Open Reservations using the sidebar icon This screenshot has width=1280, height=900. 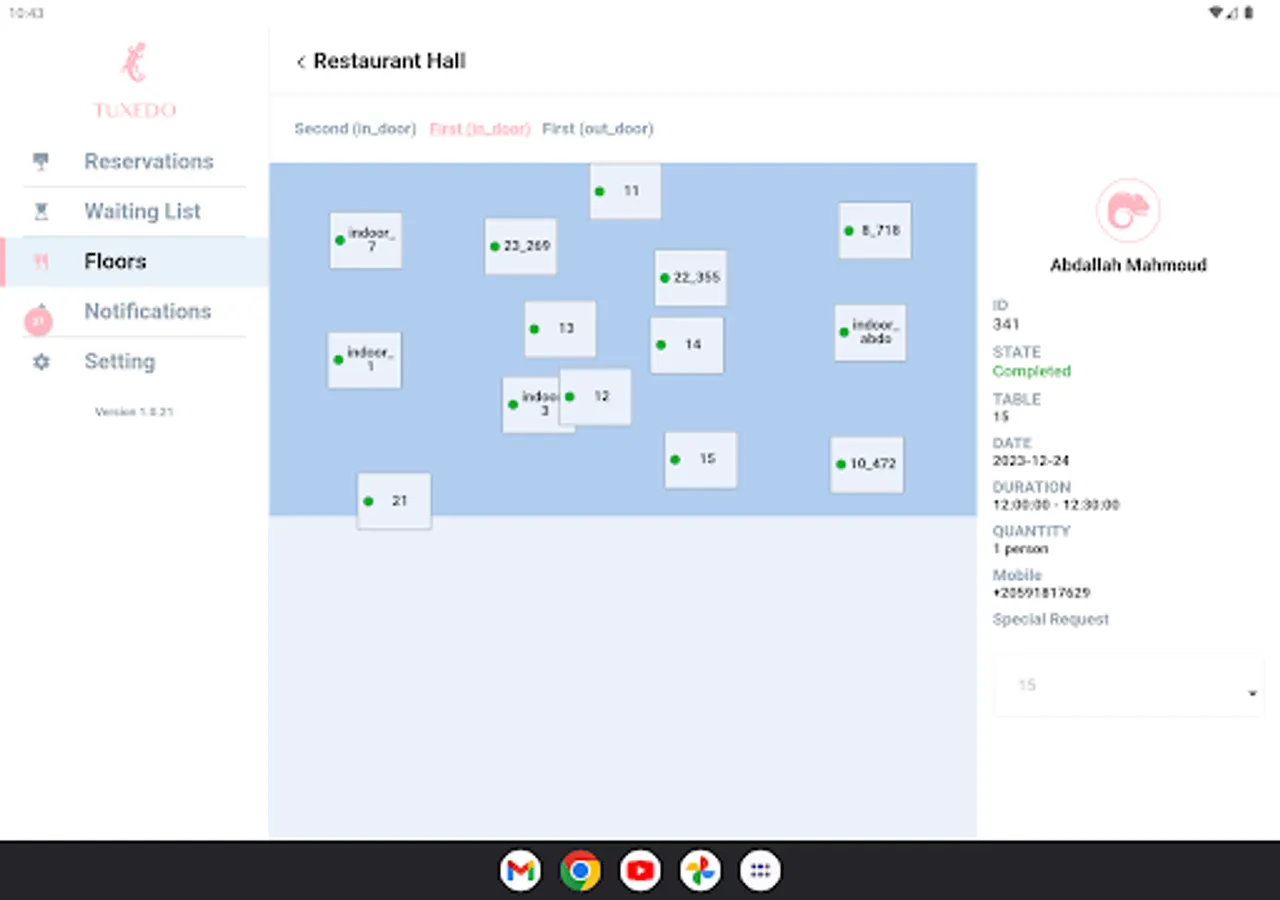(x=40, y=161)
